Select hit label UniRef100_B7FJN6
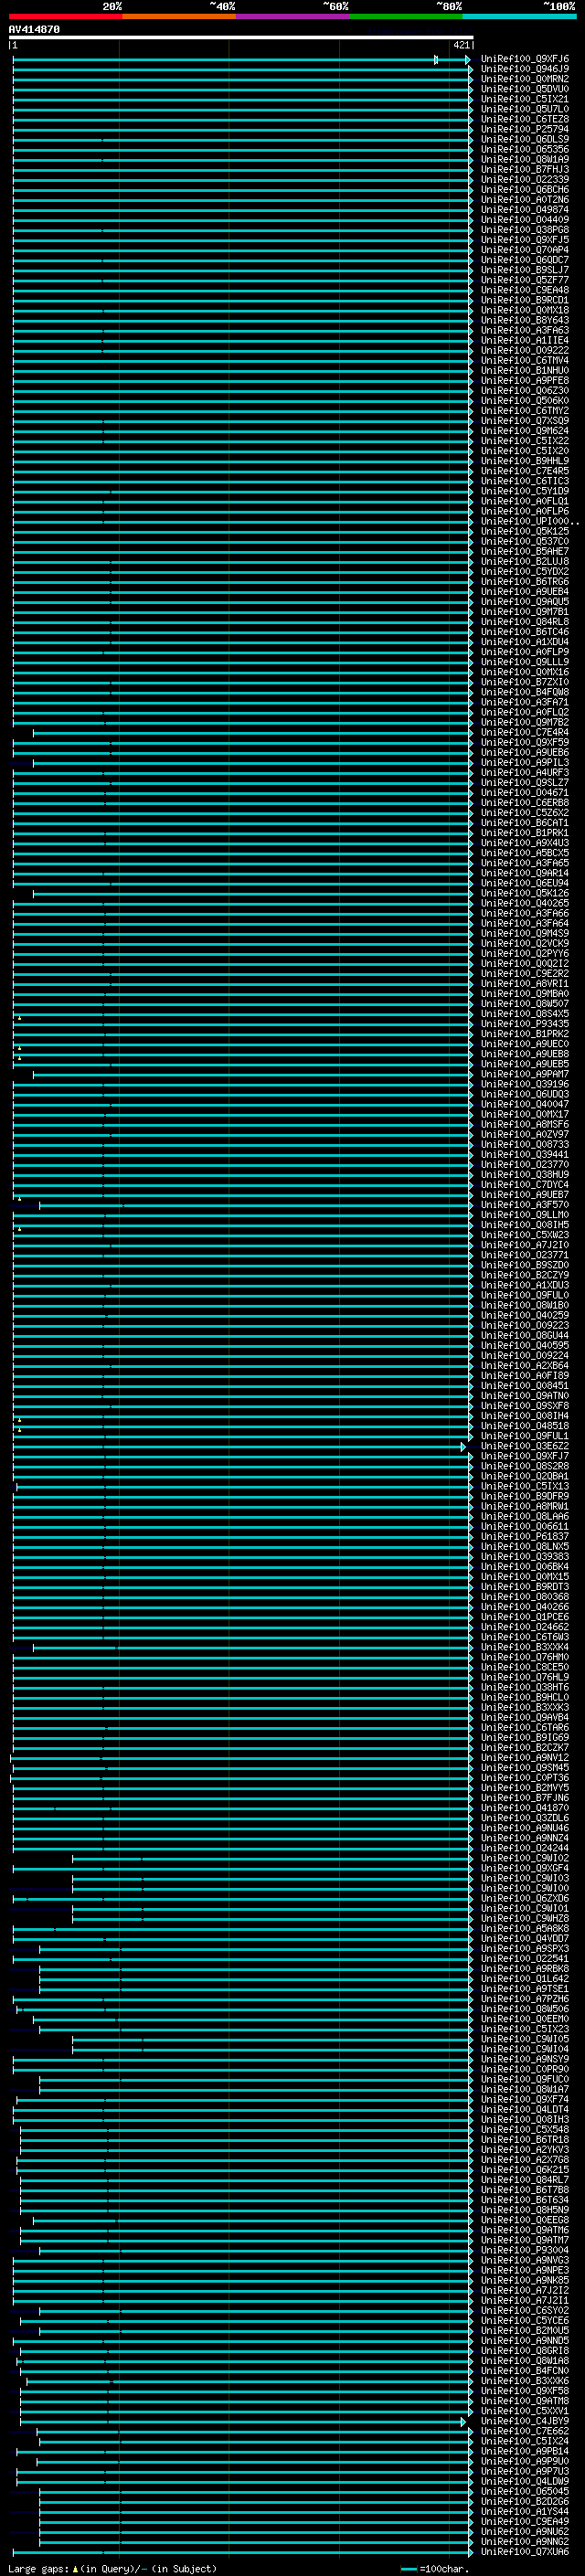 tap(525, 1797)
